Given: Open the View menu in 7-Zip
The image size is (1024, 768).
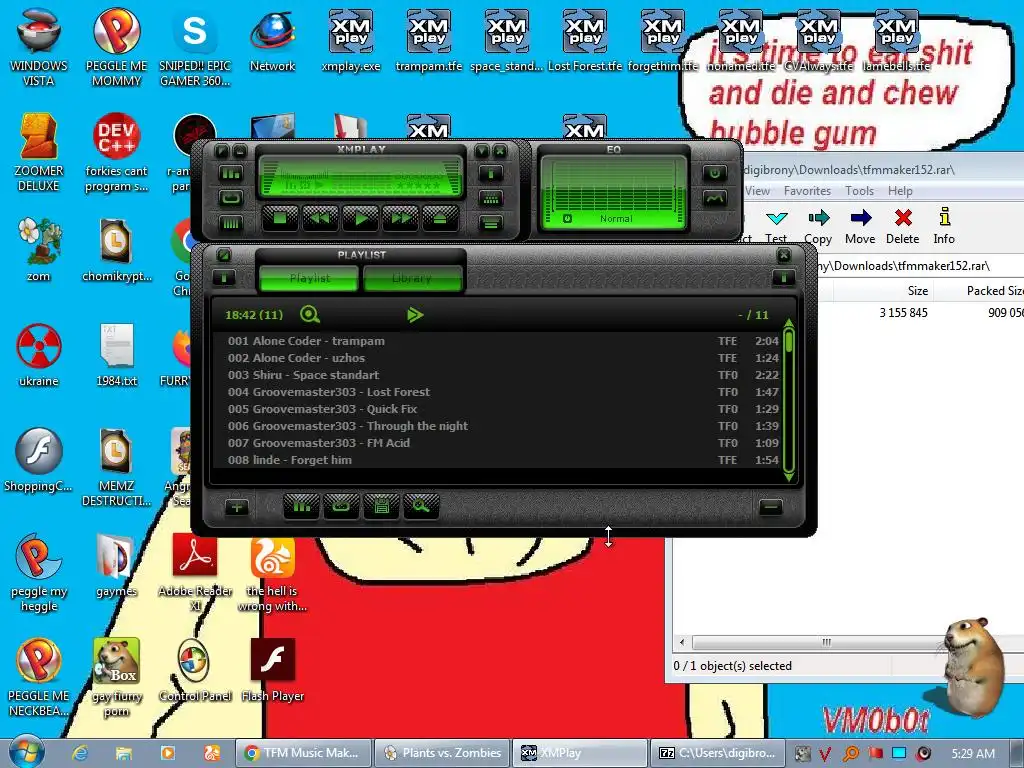Looking at the screenshot, I should [758, 191].
